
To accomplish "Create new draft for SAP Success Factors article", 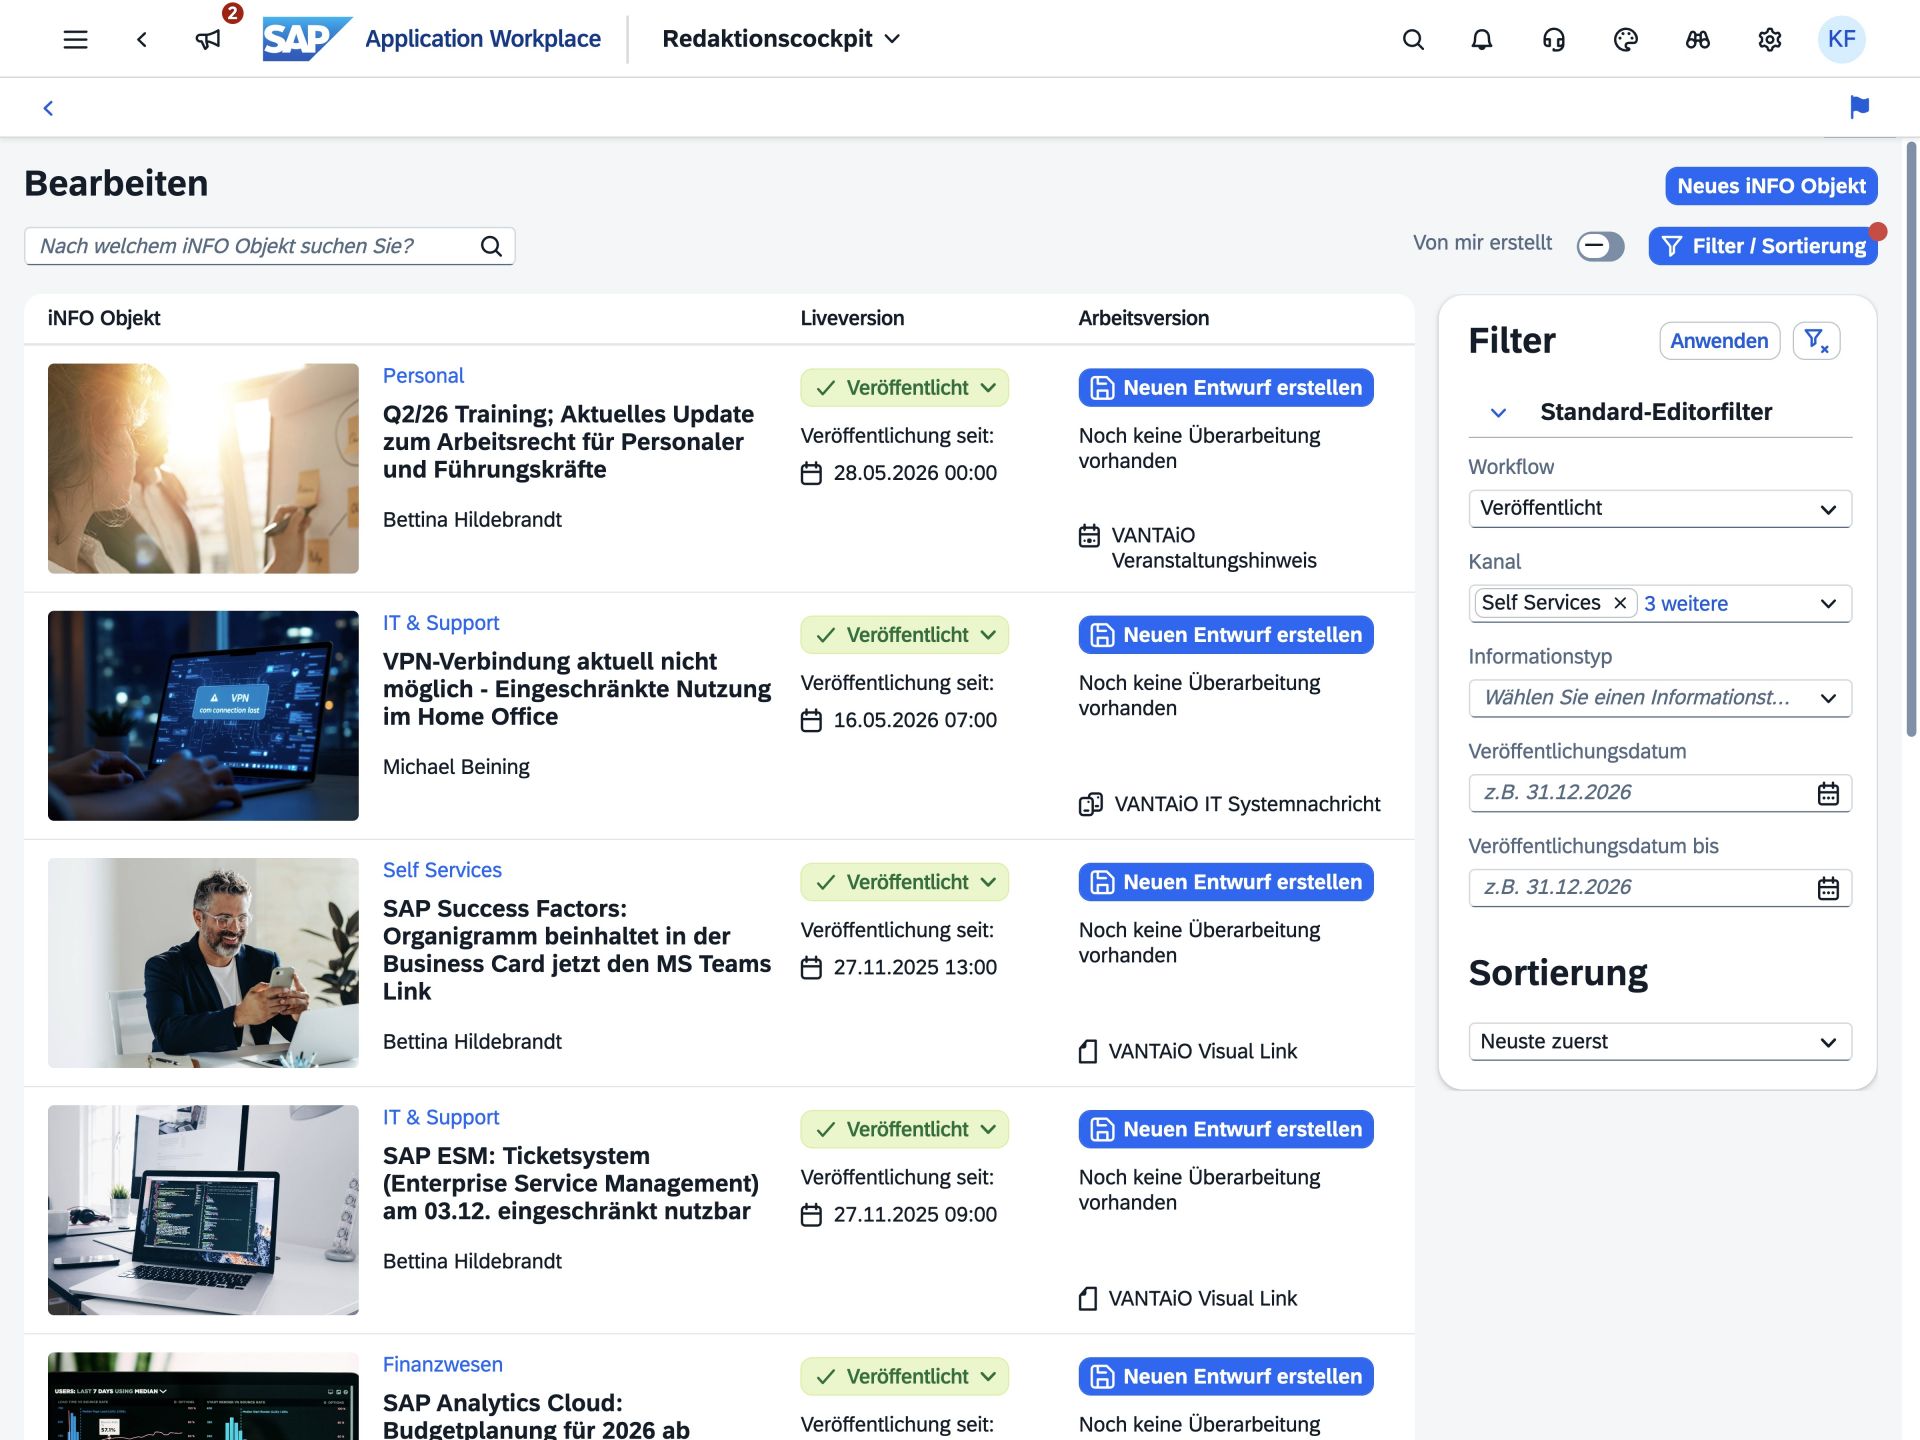I will coord(1226,882).
